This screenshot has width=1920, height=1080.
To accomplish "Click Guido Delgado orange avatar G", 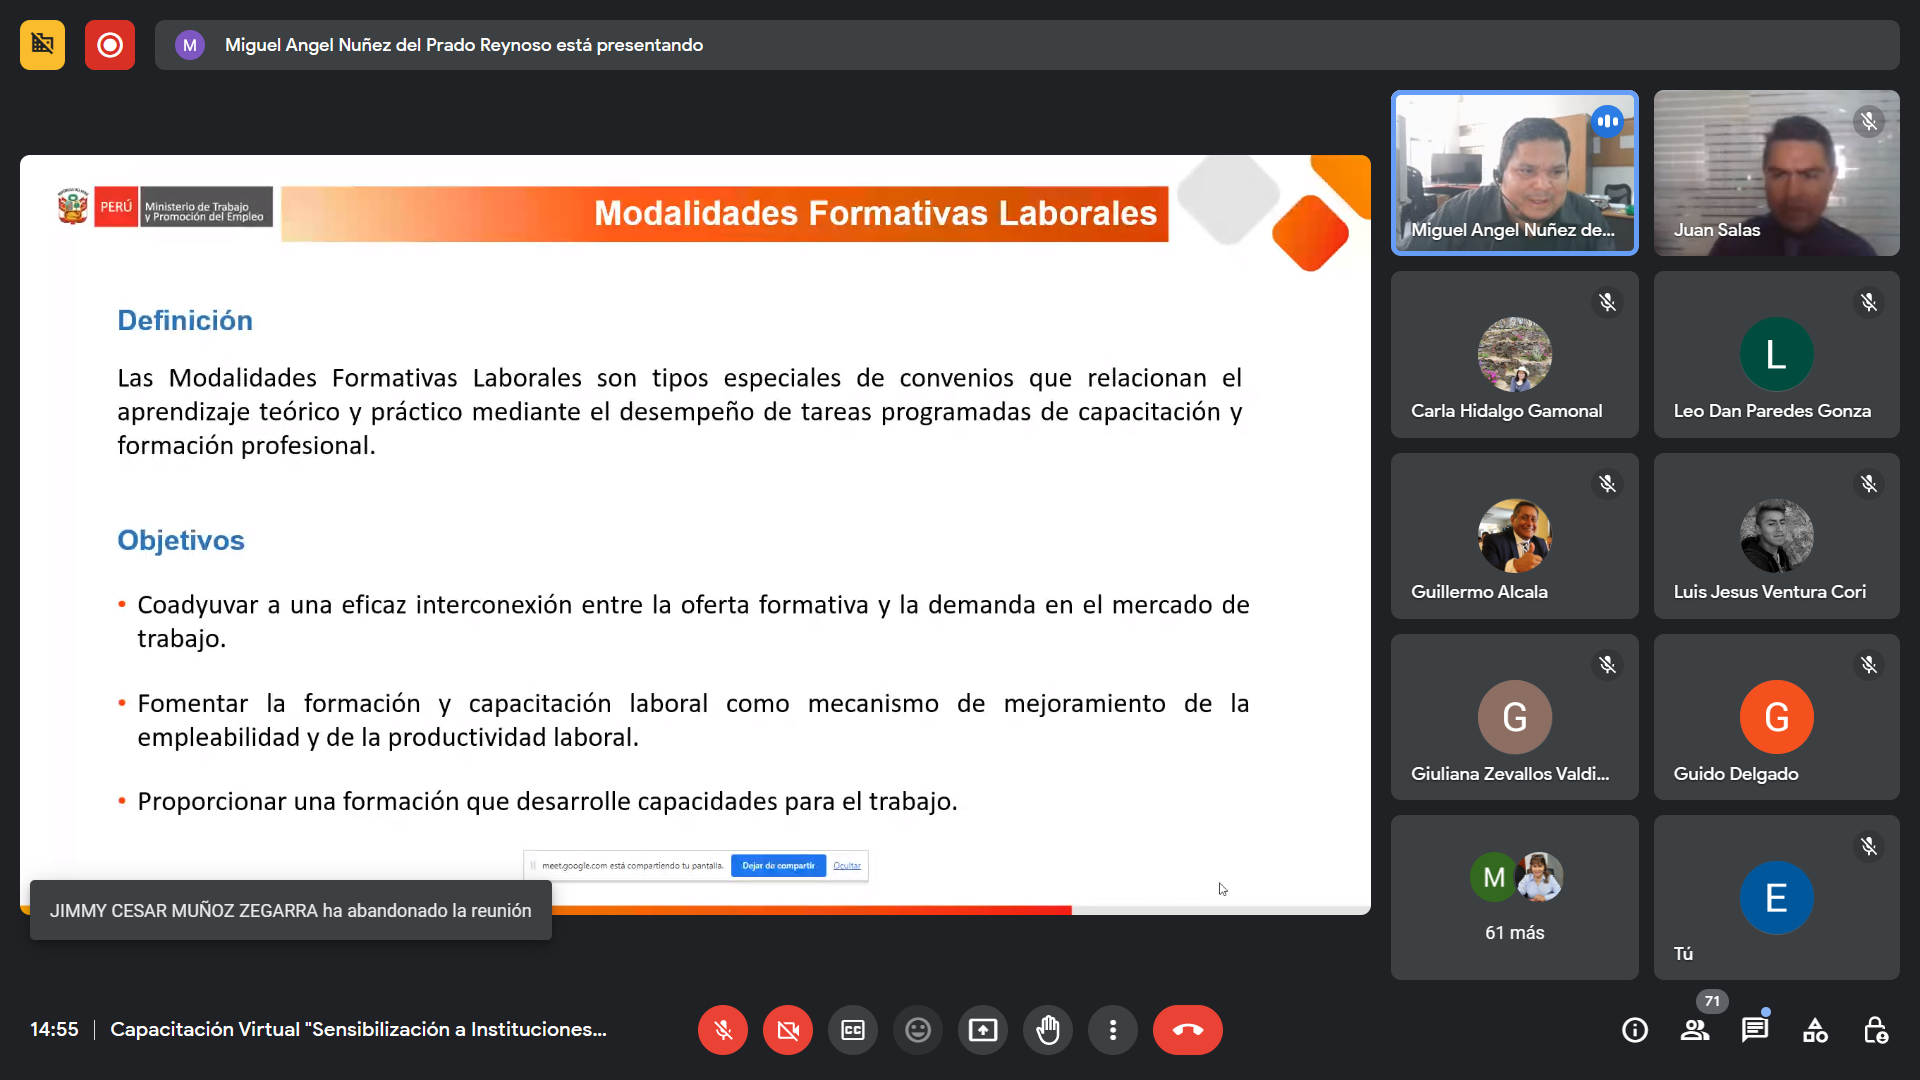I will [x=1777, y=717].
